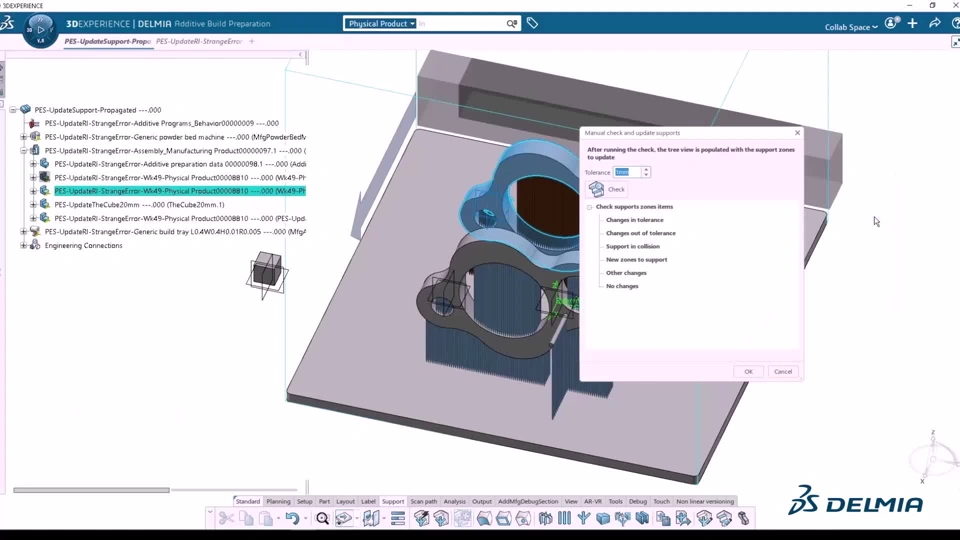This screenshot has width=960, height=540.
Task: Switch to the Standard toolbar tab
Action: 248,501
